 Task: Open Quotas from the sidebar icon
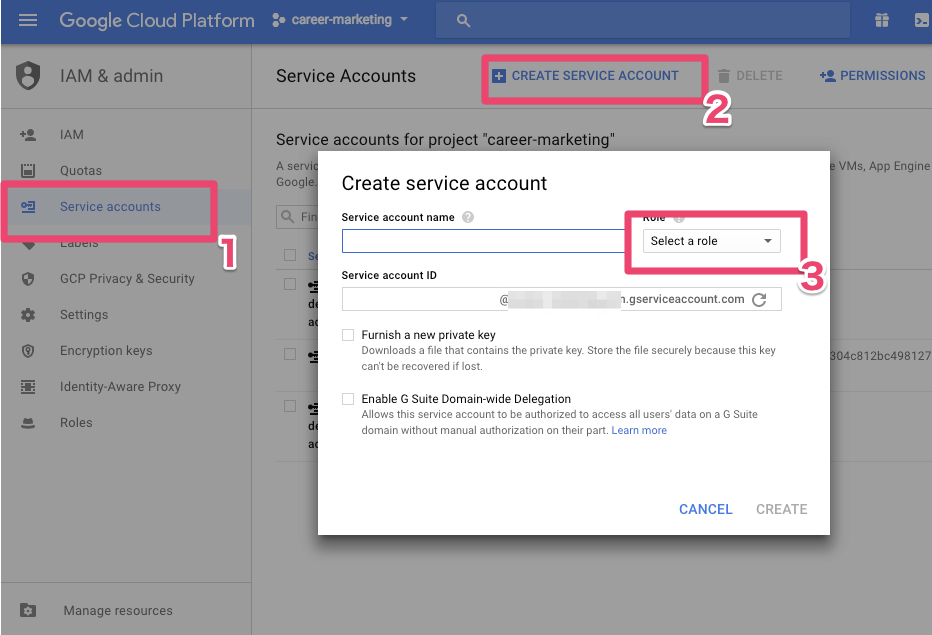pyautogui.click(x=26, y=170)
